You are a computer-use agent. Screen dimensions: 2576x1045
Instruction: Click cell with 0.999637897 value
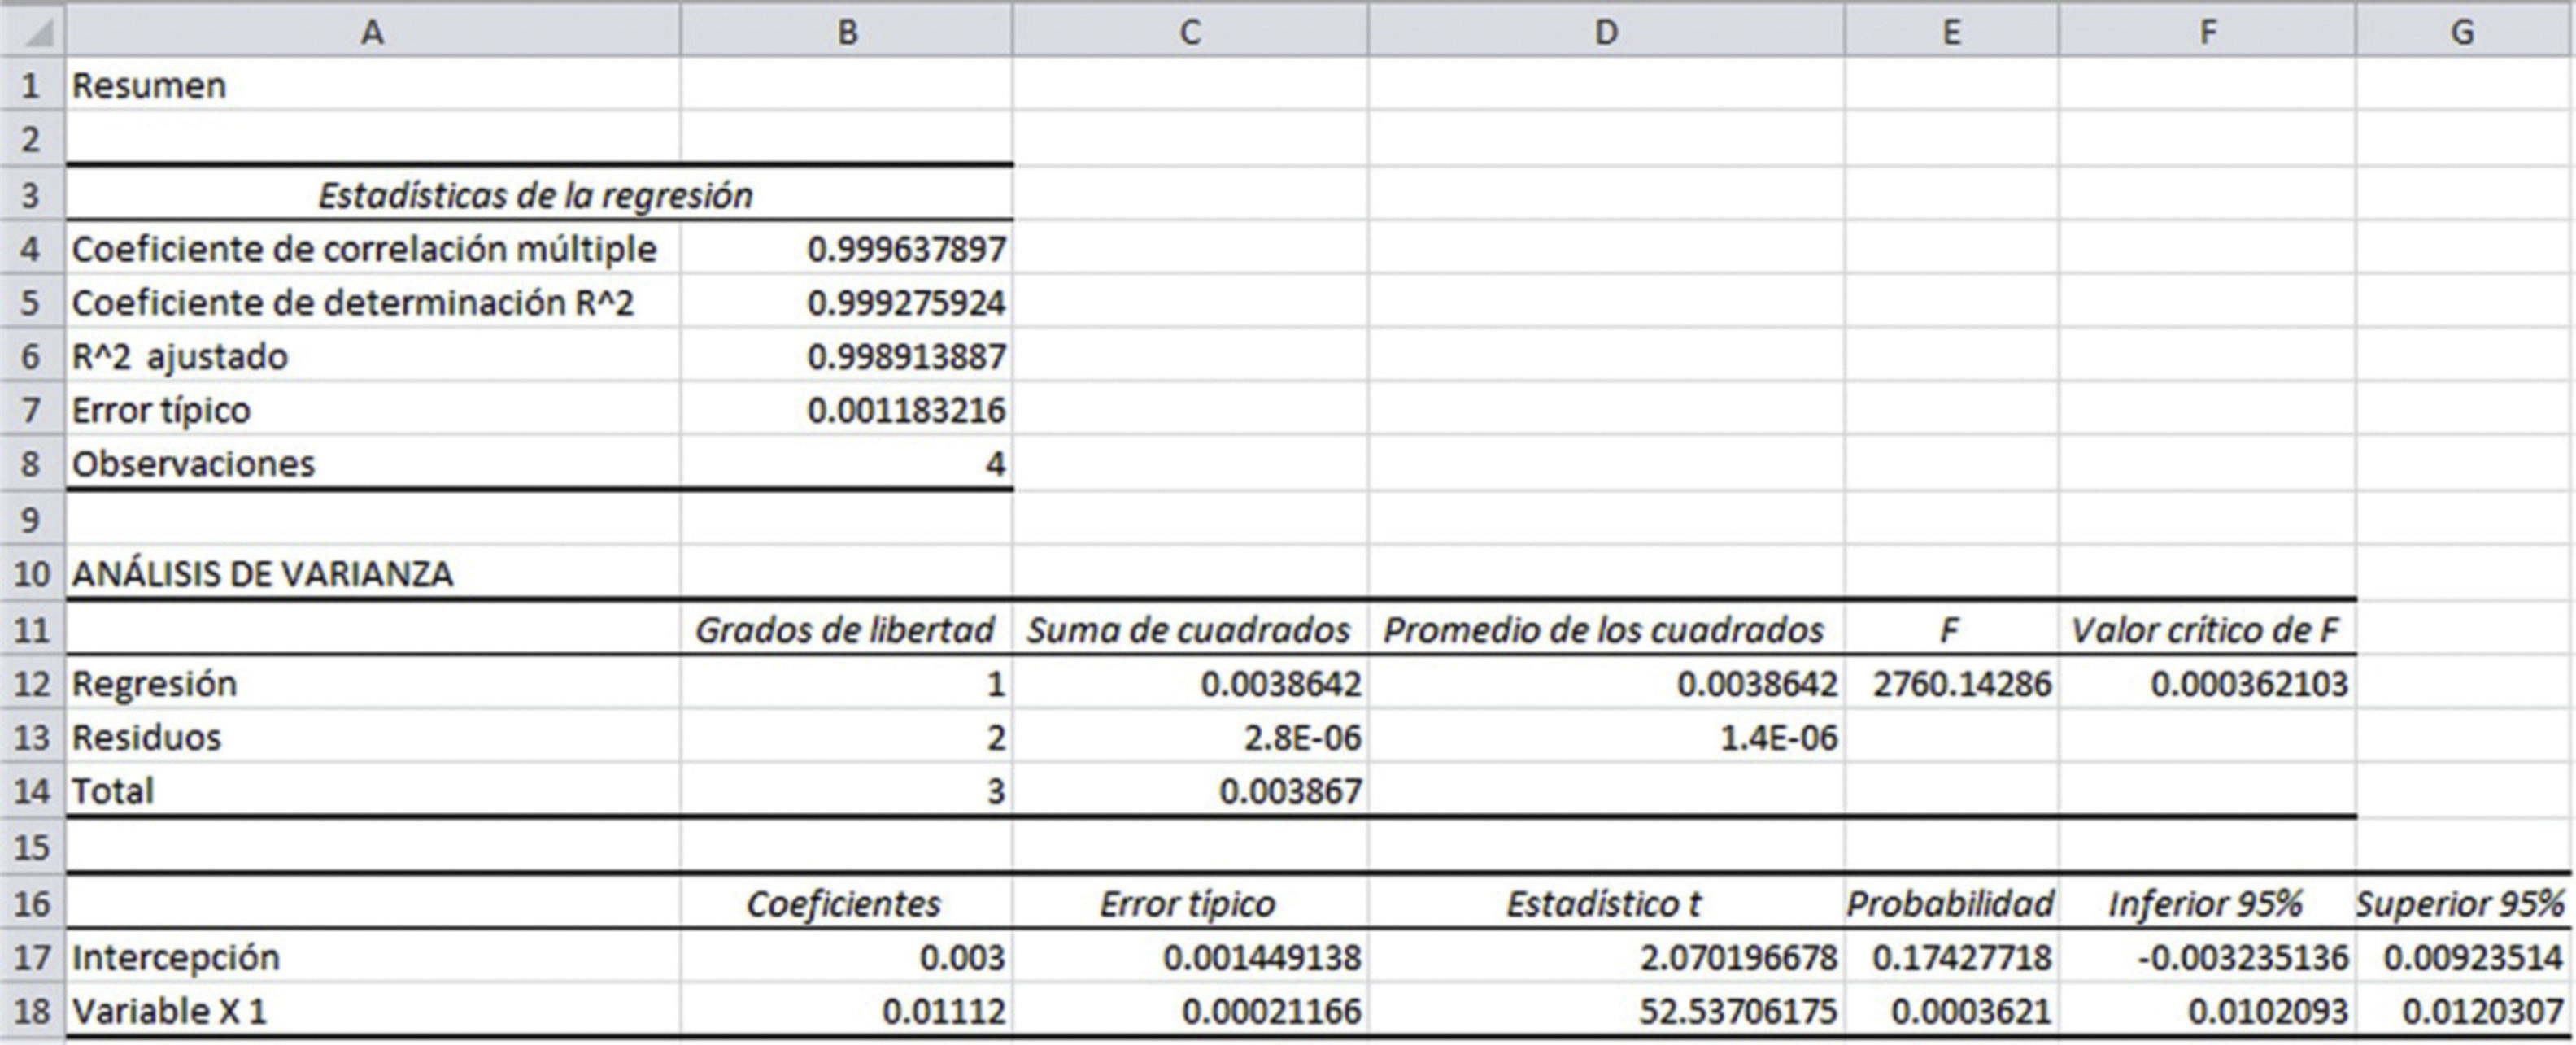(x=905, y=249)
